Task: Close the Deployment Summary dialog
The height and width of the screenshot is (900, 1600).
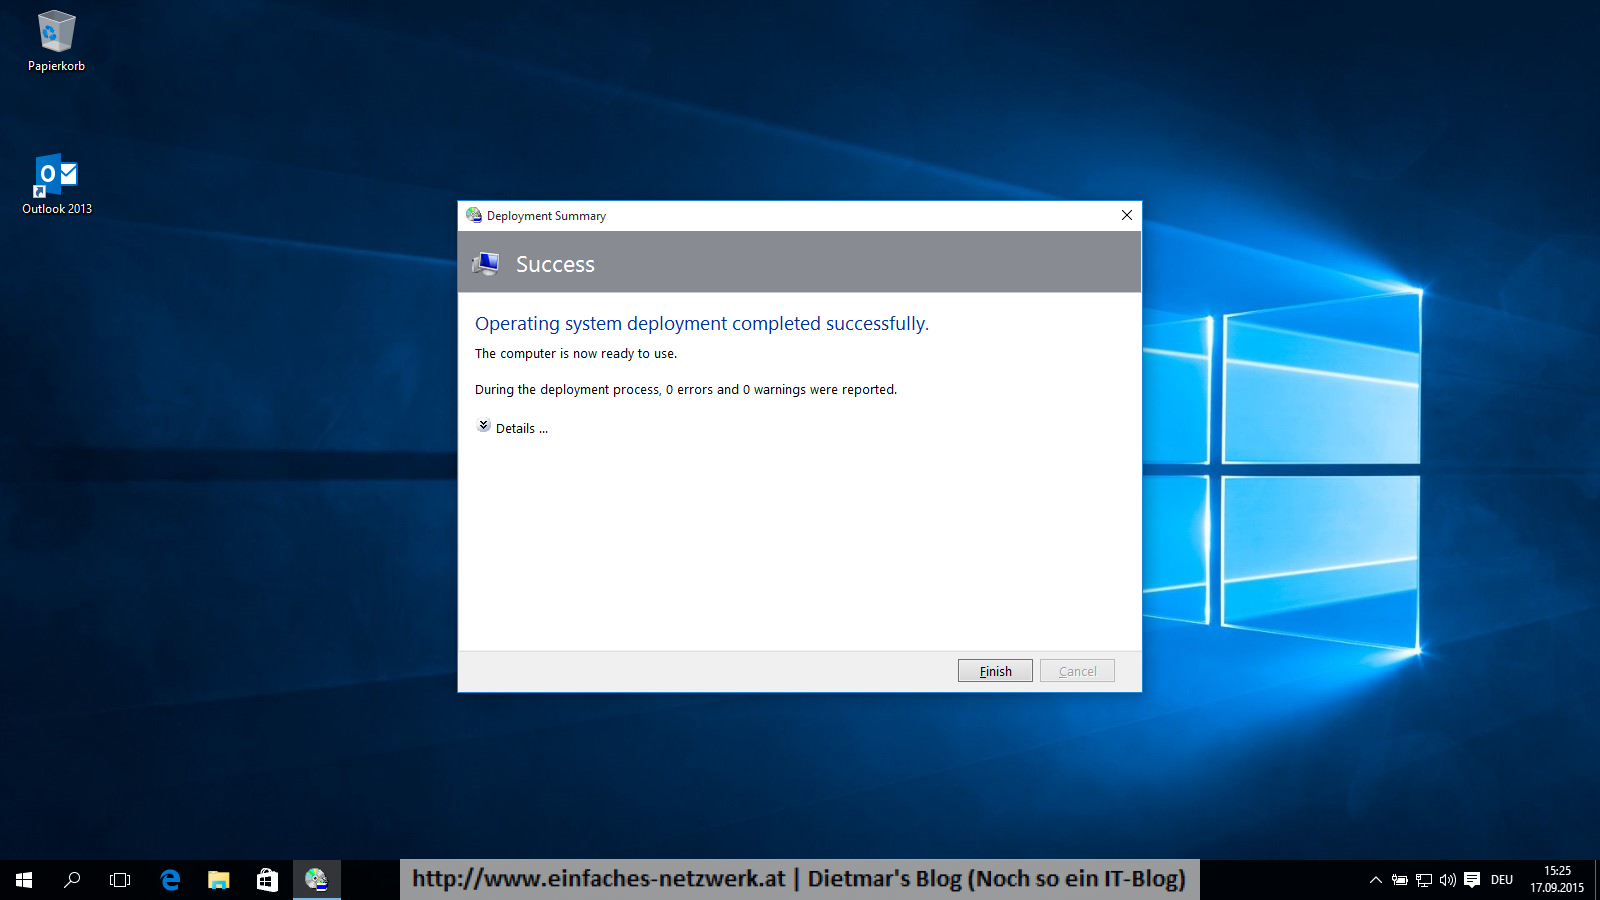Action: 1127,215
